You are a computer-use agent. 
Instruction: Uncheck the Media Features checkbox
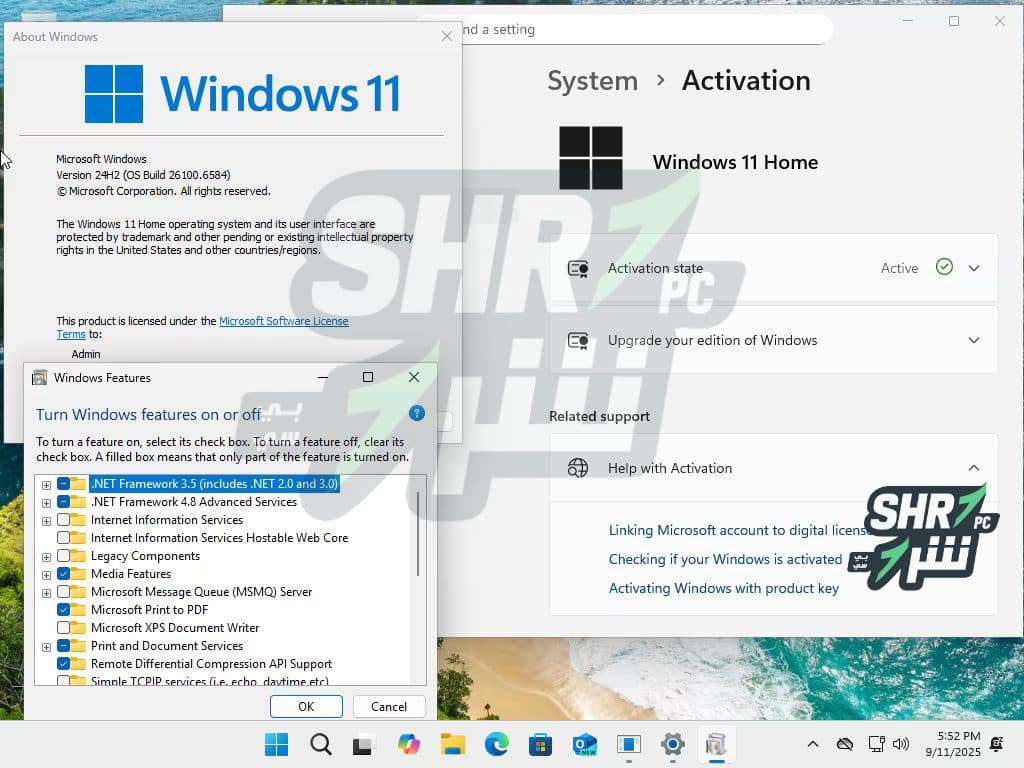click(x=64, y=574)
